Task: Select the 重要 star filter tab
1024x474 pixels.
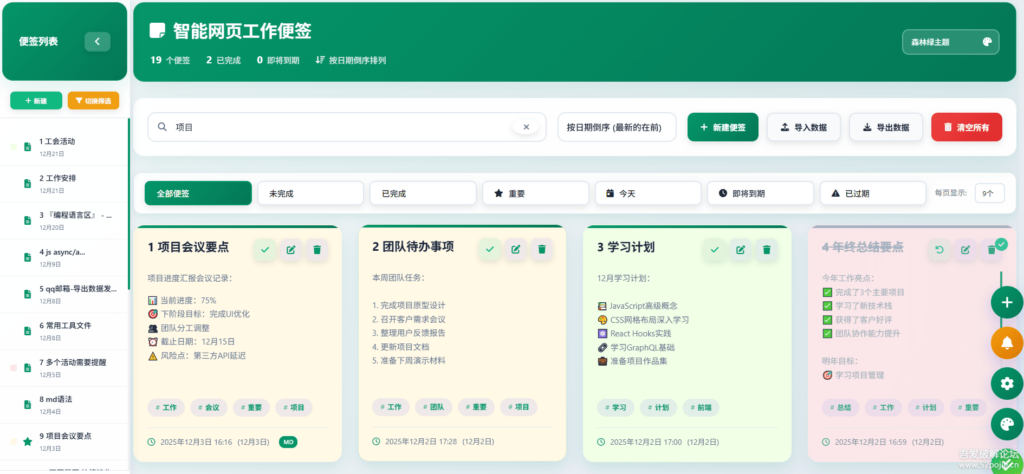Action: coord(536,193)
